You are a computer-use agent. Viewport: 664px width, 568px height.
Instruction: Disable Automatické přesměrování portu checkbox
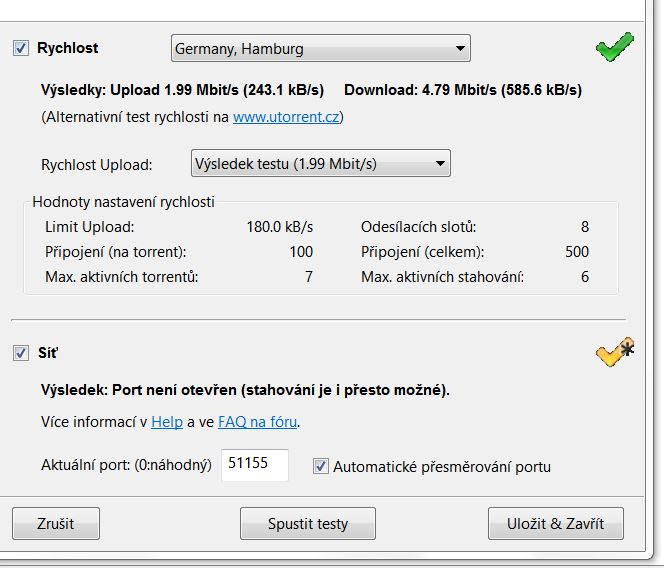321,466
